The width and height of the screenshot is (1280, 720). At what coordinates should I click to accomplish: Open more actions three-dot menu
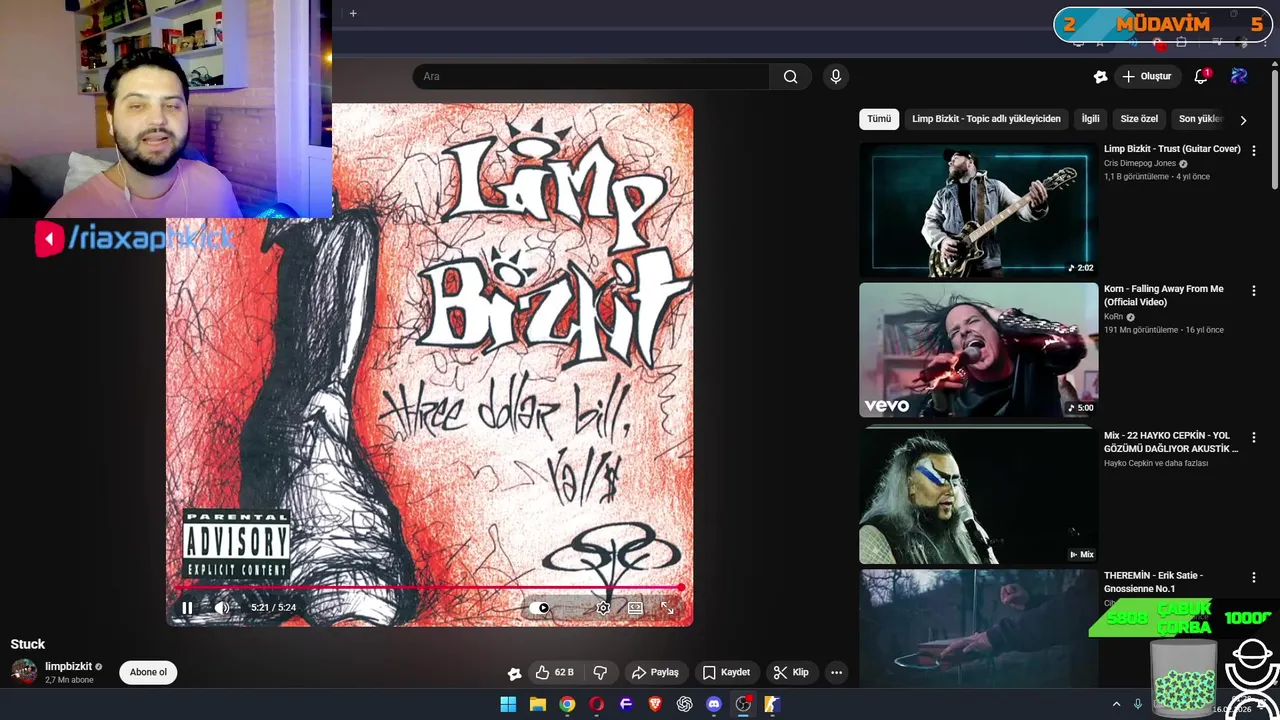pos(836,672)
